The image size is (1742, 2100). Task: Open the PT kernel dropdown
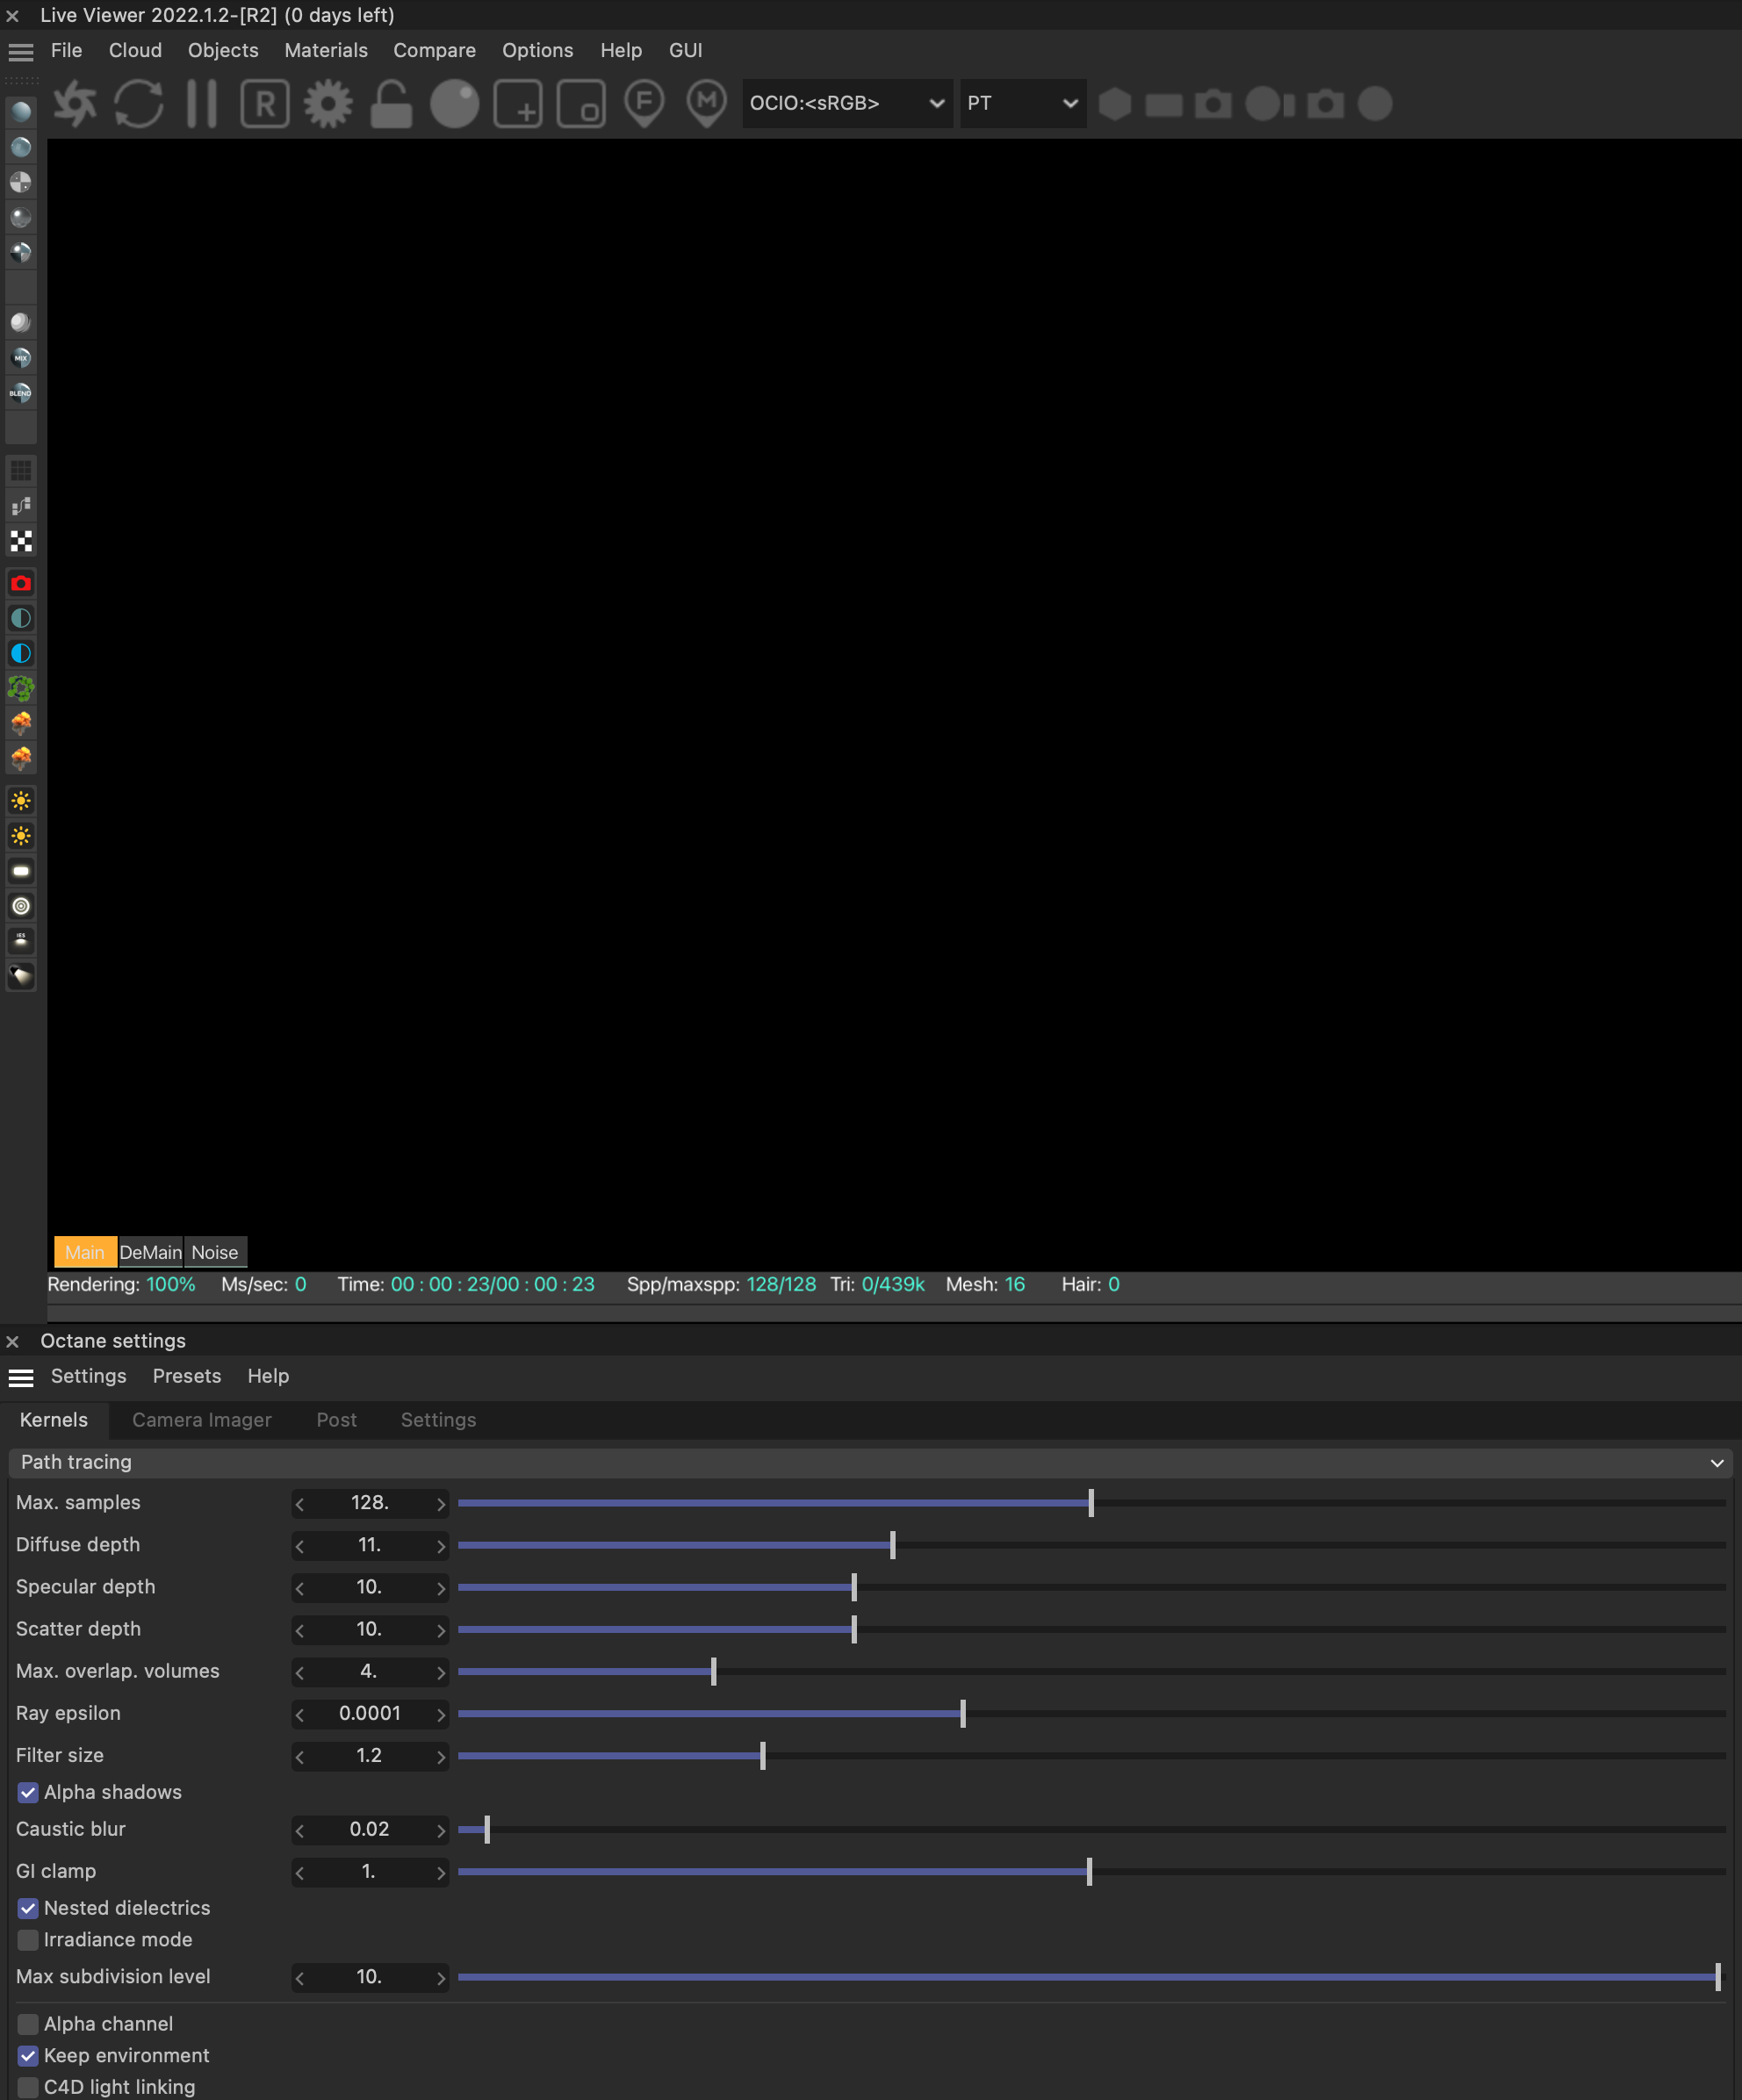1022,103
